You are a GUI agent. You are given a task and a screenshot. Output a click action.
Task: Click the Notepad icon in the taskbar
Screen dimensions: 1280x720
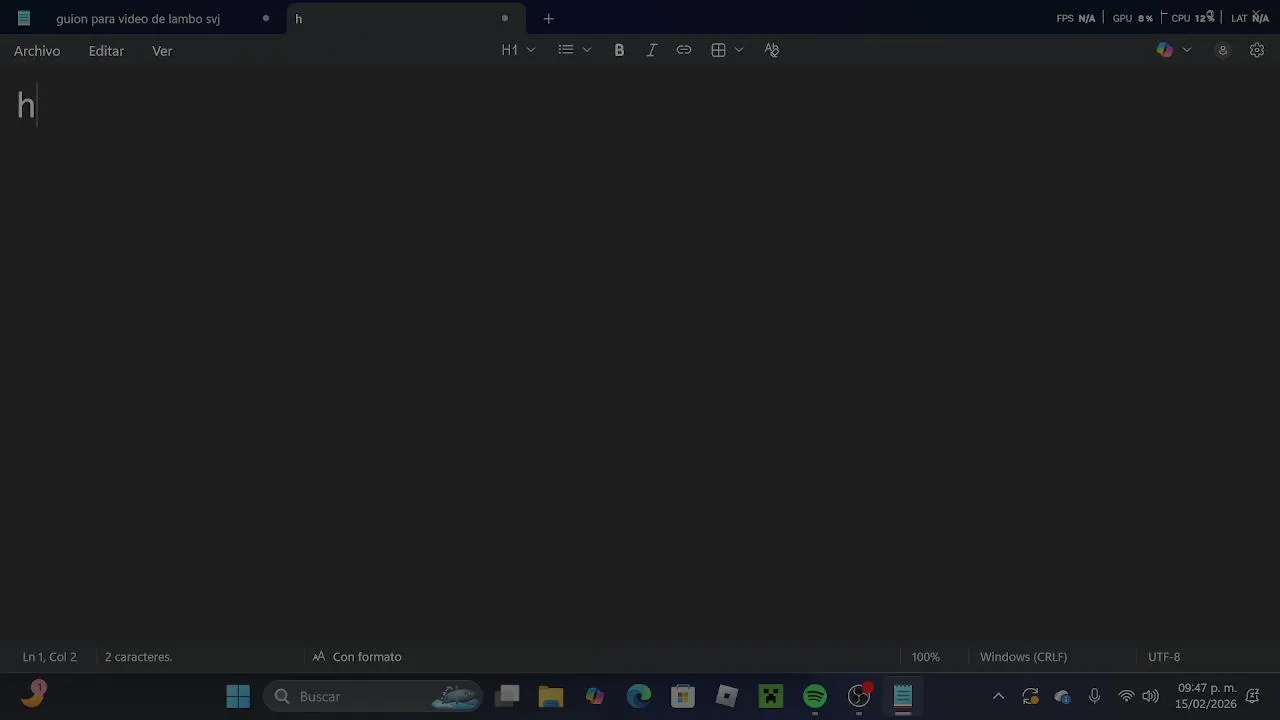[903, 696]
